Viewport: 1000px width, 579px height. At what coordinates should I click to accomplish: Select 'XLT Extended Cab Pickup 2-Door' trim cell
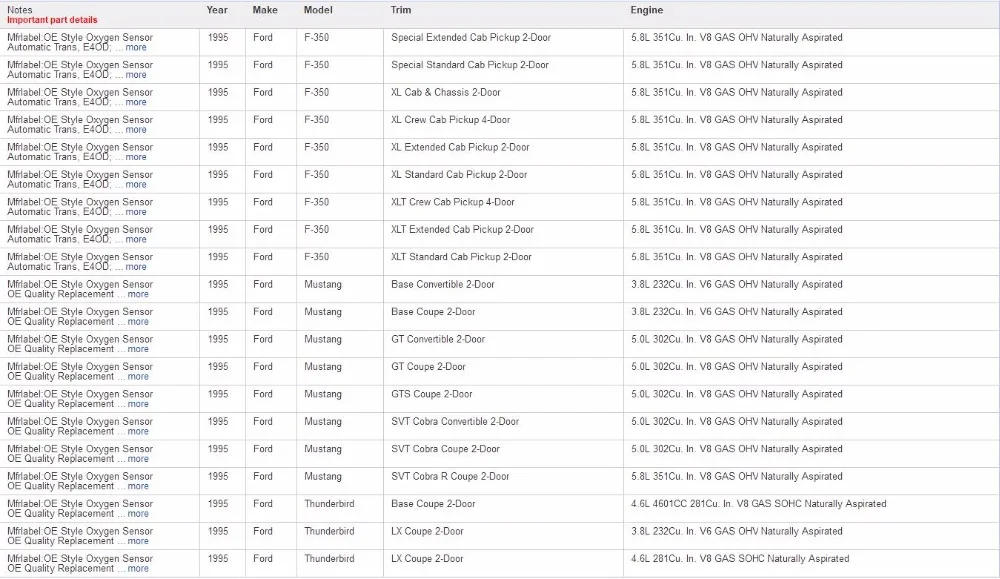(462, 230)
